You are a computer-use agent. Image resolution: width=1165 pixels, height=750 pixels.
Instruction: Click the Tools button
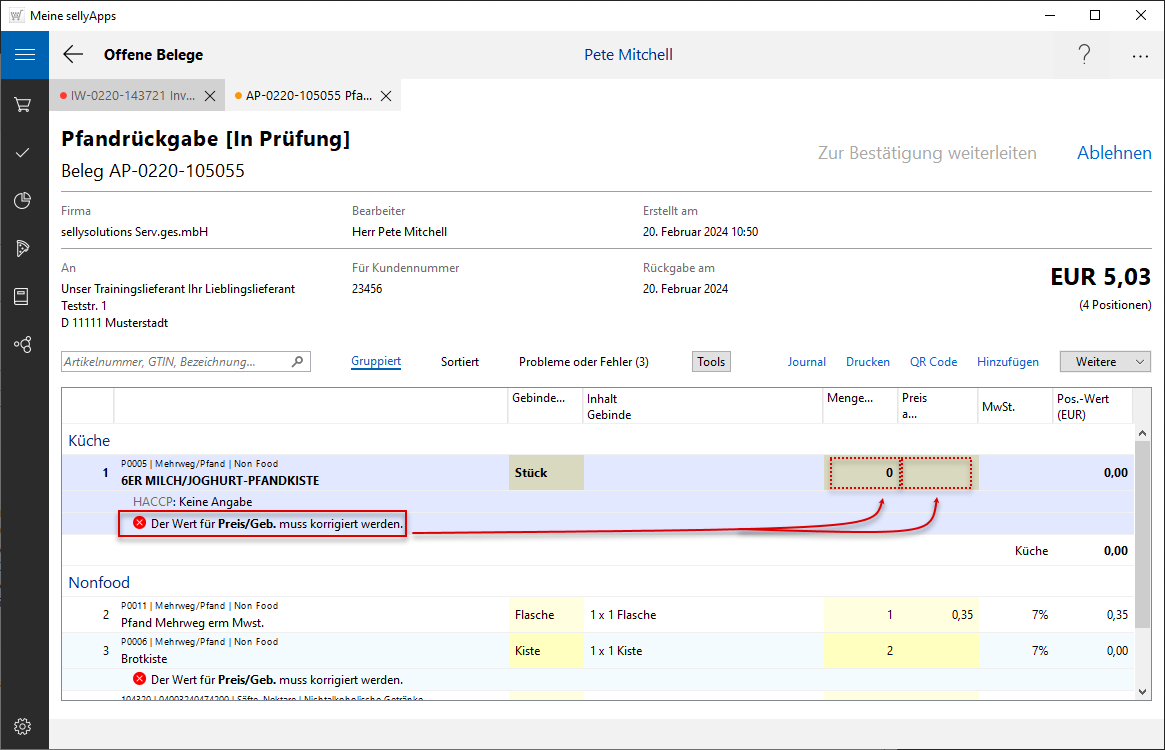711,362
